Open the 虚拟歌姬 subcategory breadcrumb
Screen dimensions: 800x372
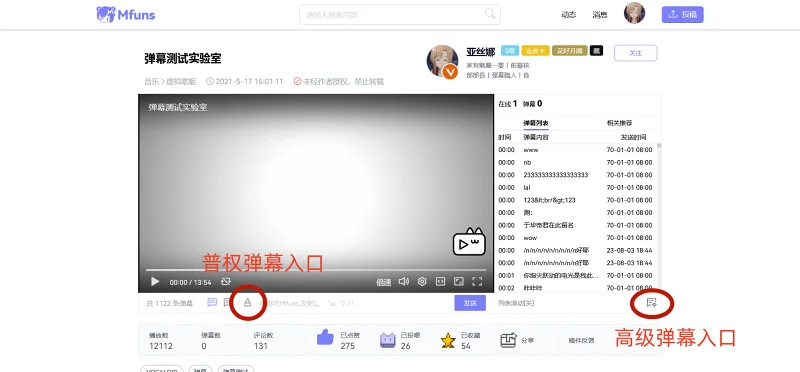pos(181,82)
